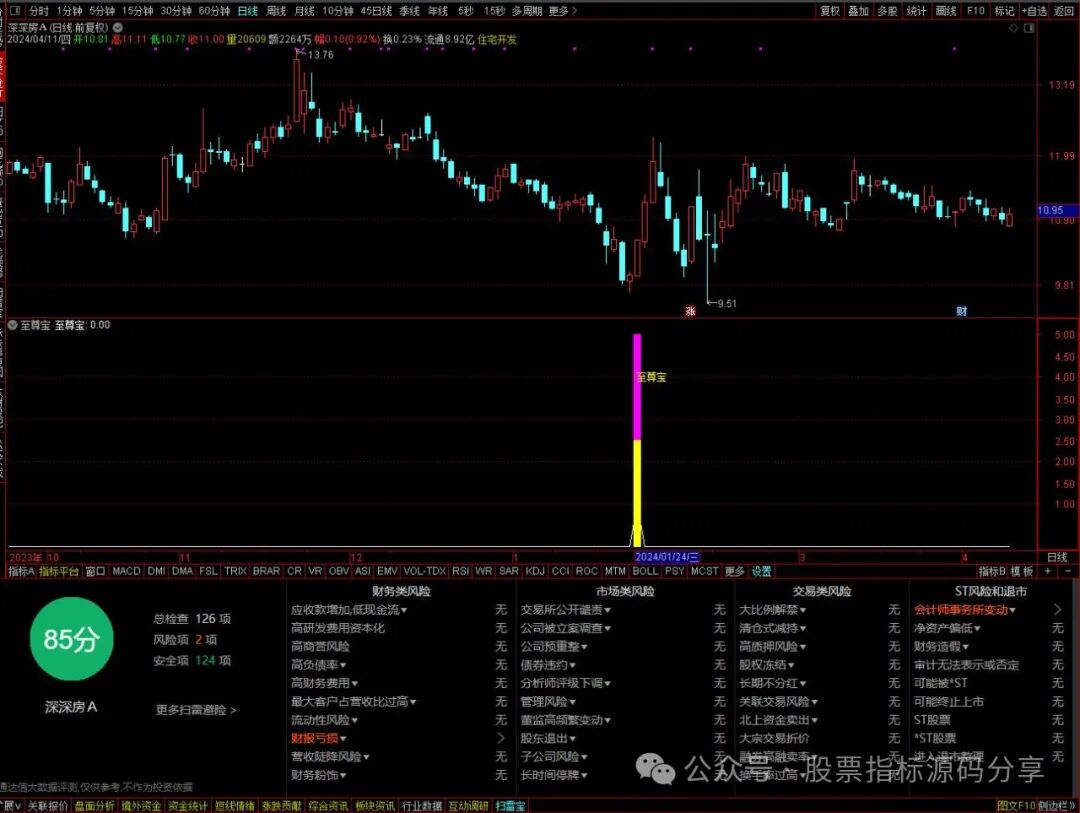The height and width of the screenshot is (813, 1080).
Task: Select the BOLL indicator
Action: pos(645,571)
